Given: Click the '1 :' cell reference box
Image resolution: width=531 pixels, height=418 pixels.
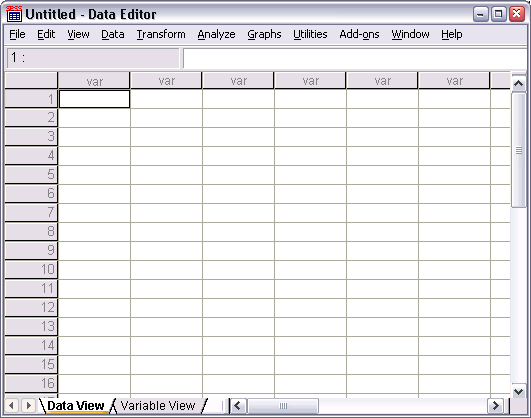Looking at the screenshot, I should [x=93, y=58].
